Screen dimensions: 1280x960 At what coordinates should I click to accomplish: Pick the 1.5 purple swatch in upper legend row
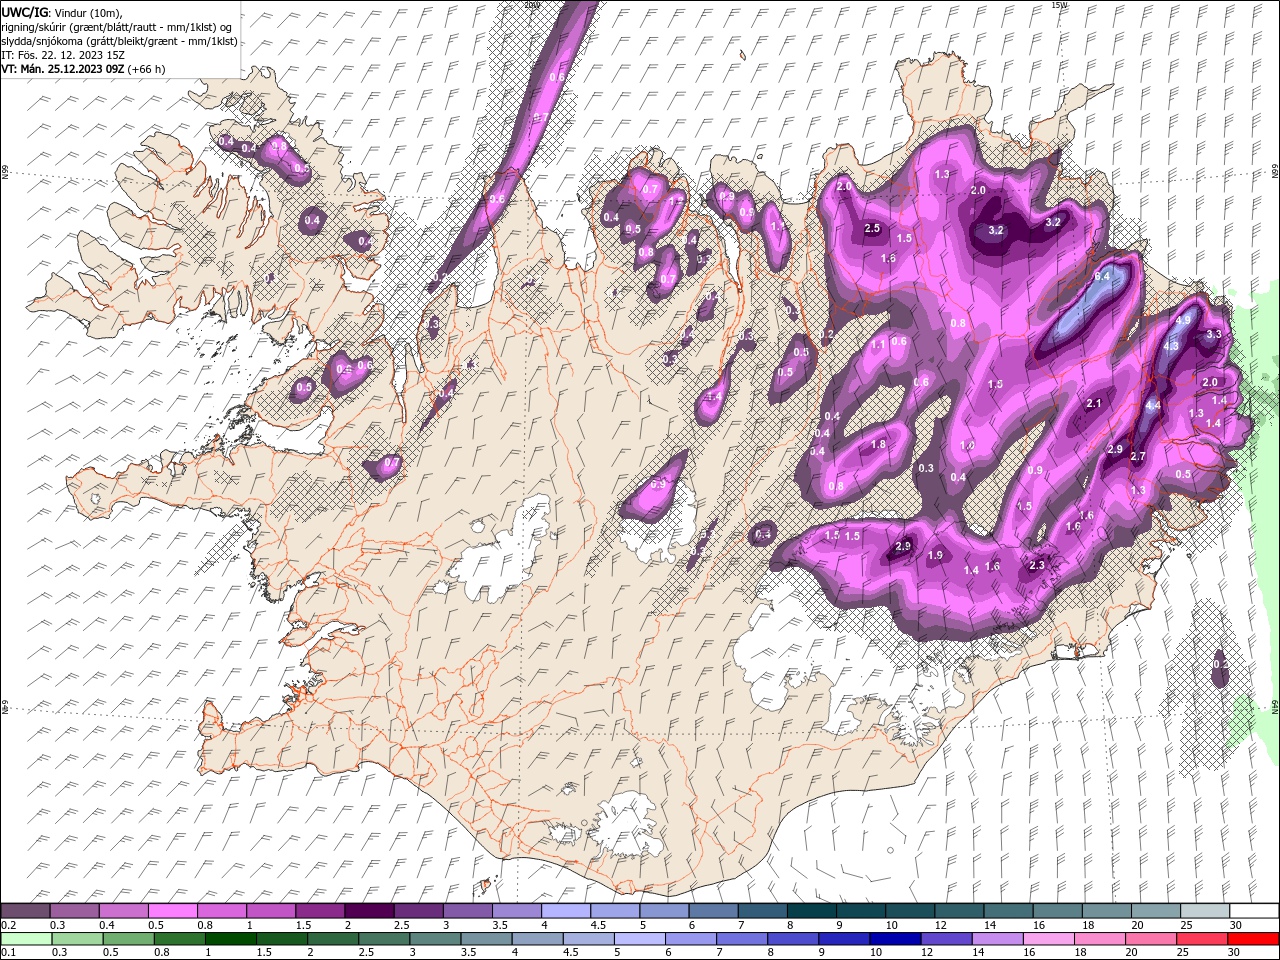pyautogui.click(x=320, y=911)
